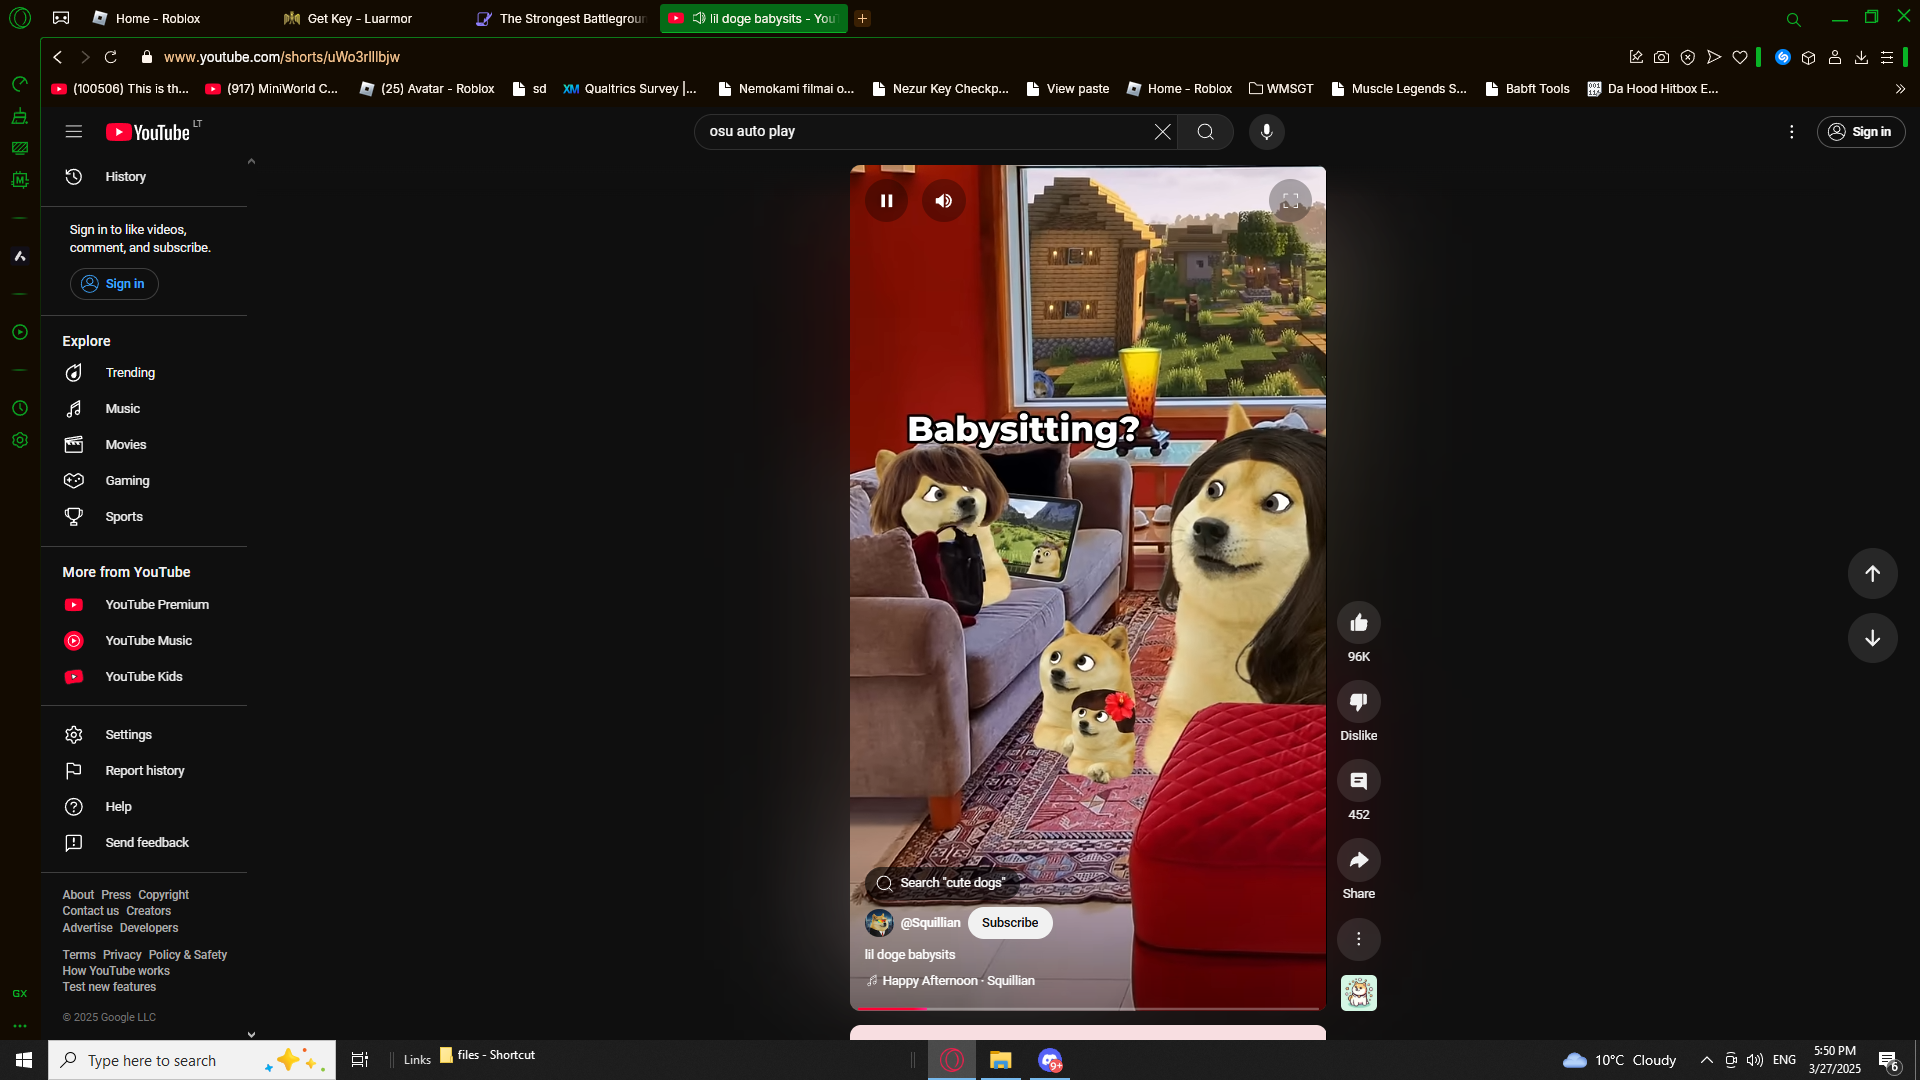The height and width of the screenshot is (1080, 1920).
Task: Go to previous Short with up arrow
Action: [1872, 573]
